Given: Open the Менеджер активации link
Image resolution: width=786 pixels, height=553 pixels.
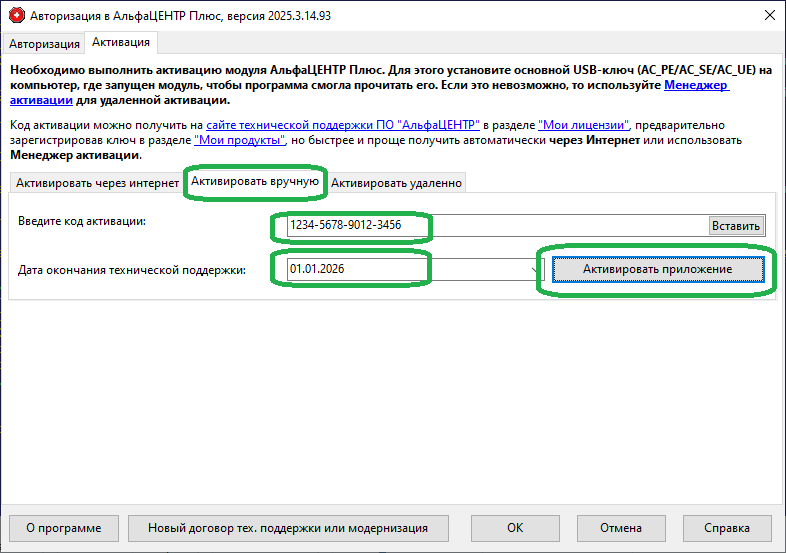Looking at the screenshot, I should [696, 85].
